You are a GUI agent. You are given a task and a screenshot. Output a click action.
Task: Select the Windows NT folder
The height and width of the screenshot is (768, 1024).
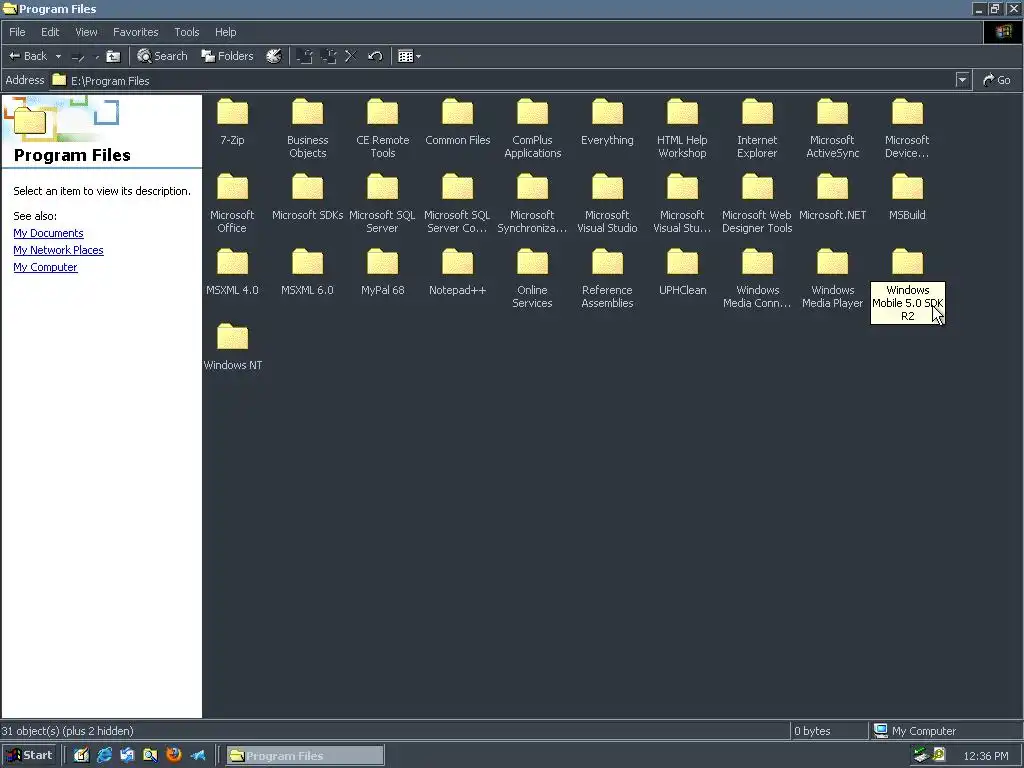click(x=232, y=347)
